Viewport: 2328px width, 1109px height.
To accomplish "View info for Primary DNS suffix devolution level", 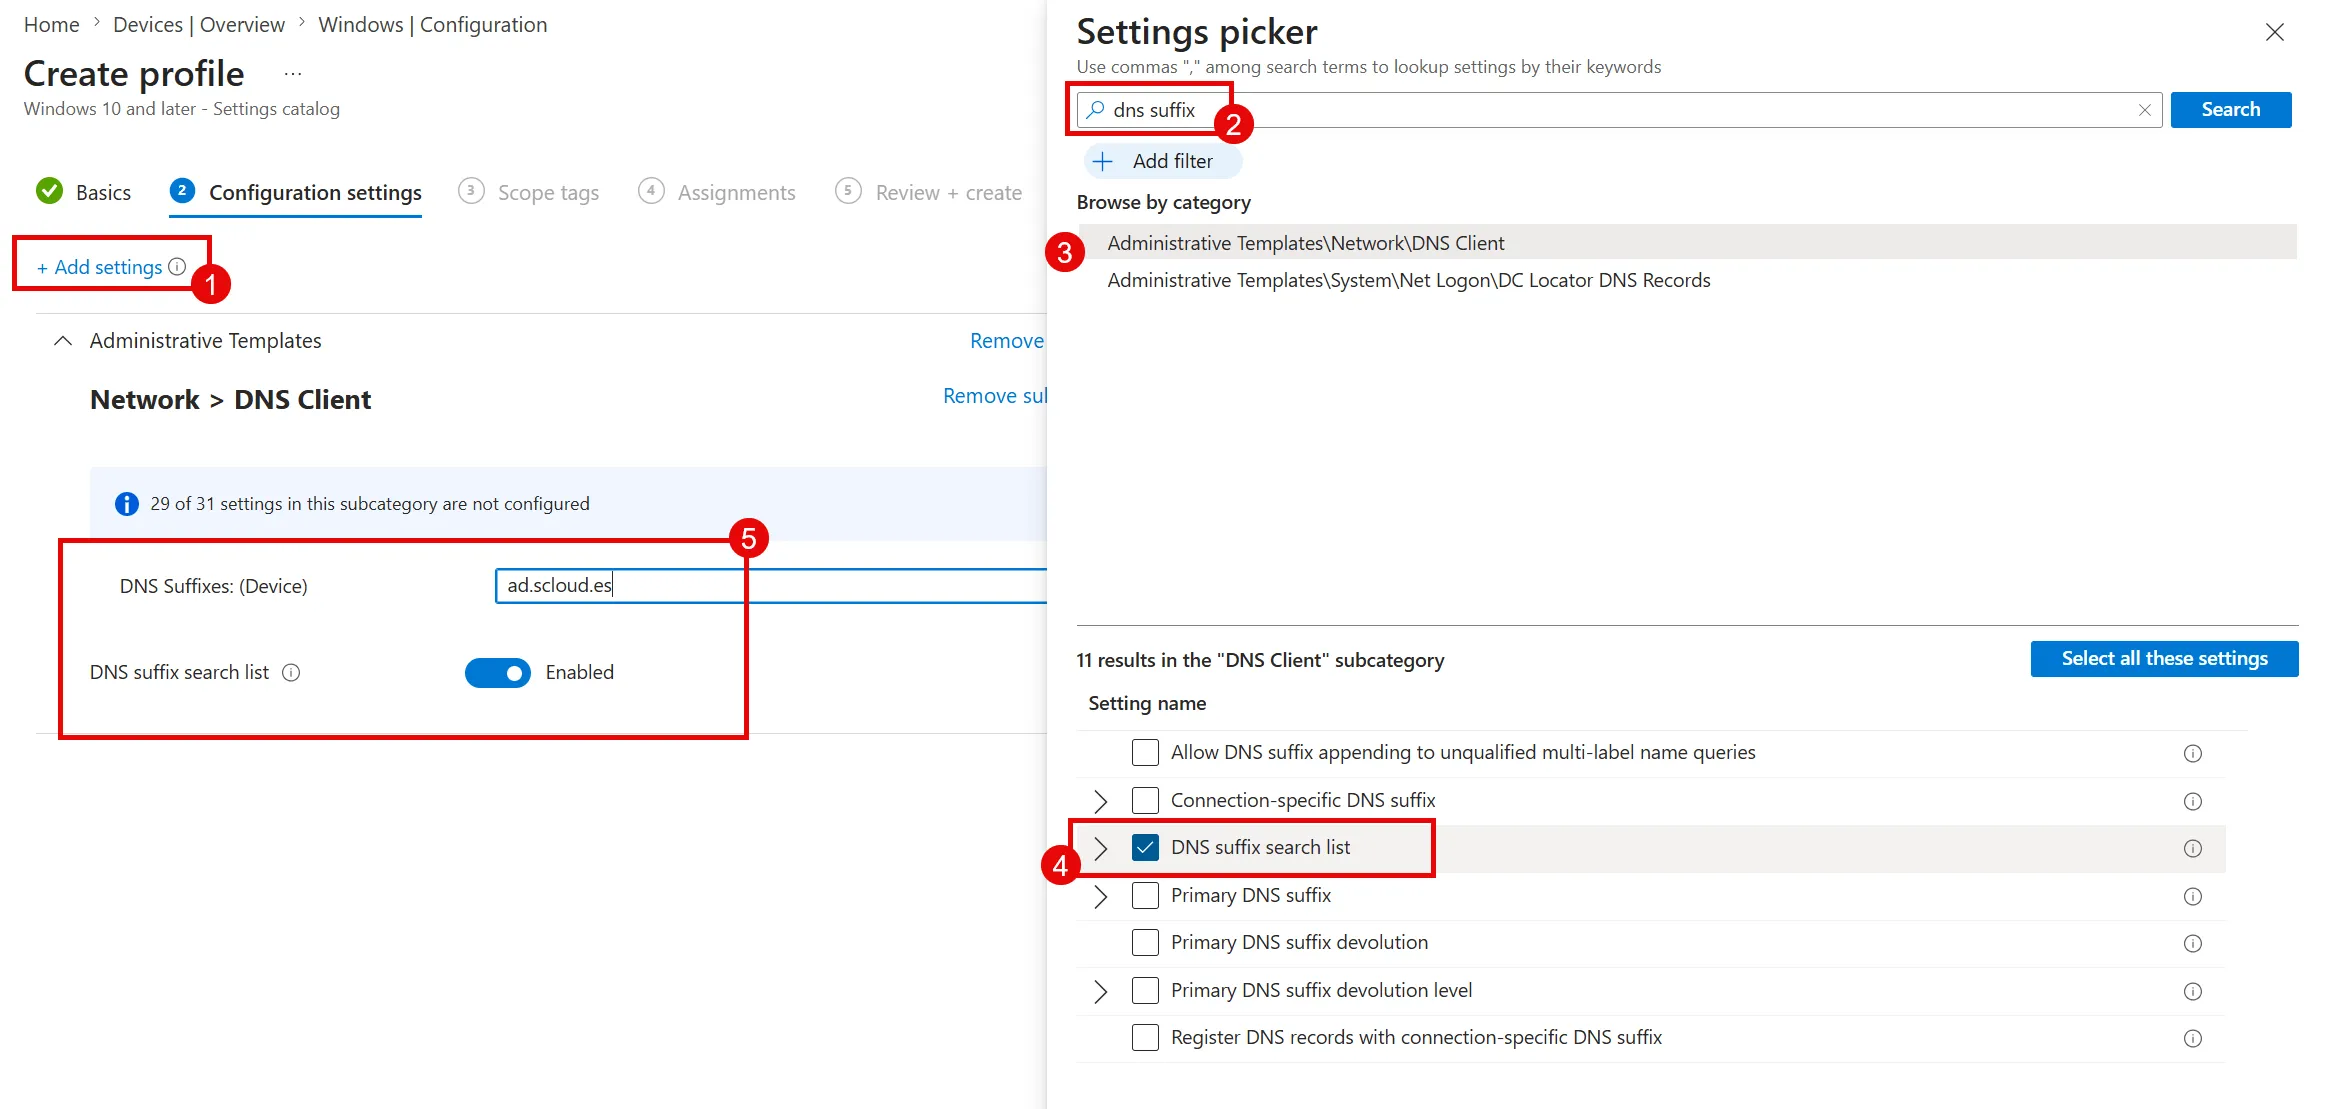I will 2192,991.
